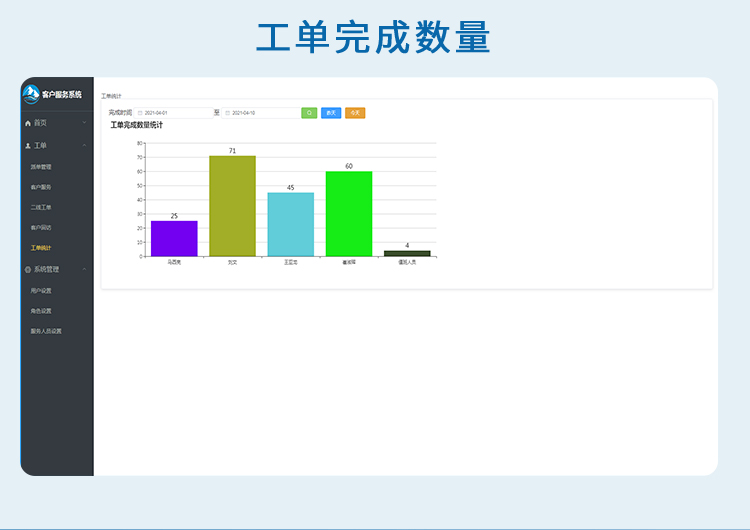750x530 pixels.
Task: Click the bright green bar valued 60
Action: 348,214
